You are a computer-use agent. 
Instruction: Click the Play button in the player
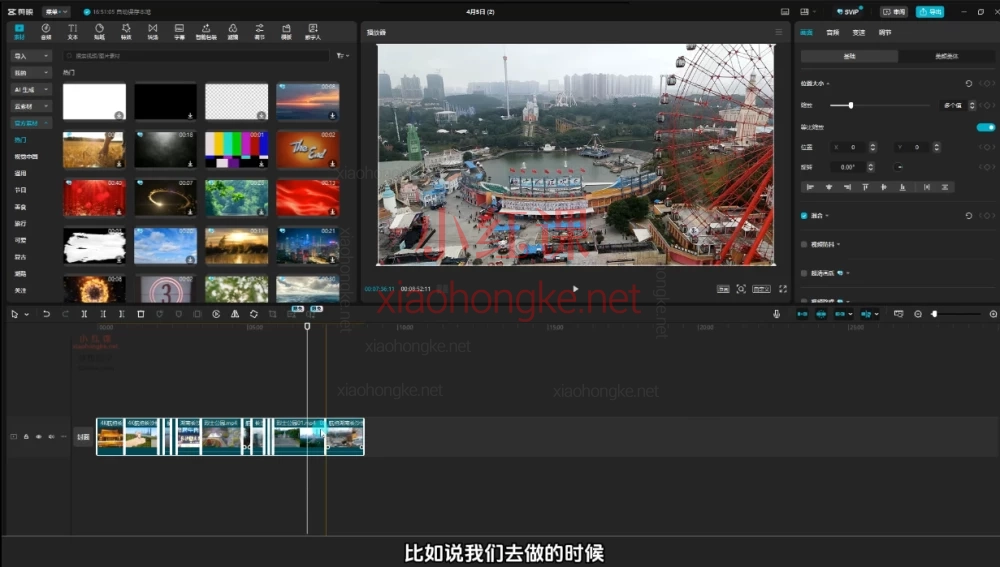(576, 289)
